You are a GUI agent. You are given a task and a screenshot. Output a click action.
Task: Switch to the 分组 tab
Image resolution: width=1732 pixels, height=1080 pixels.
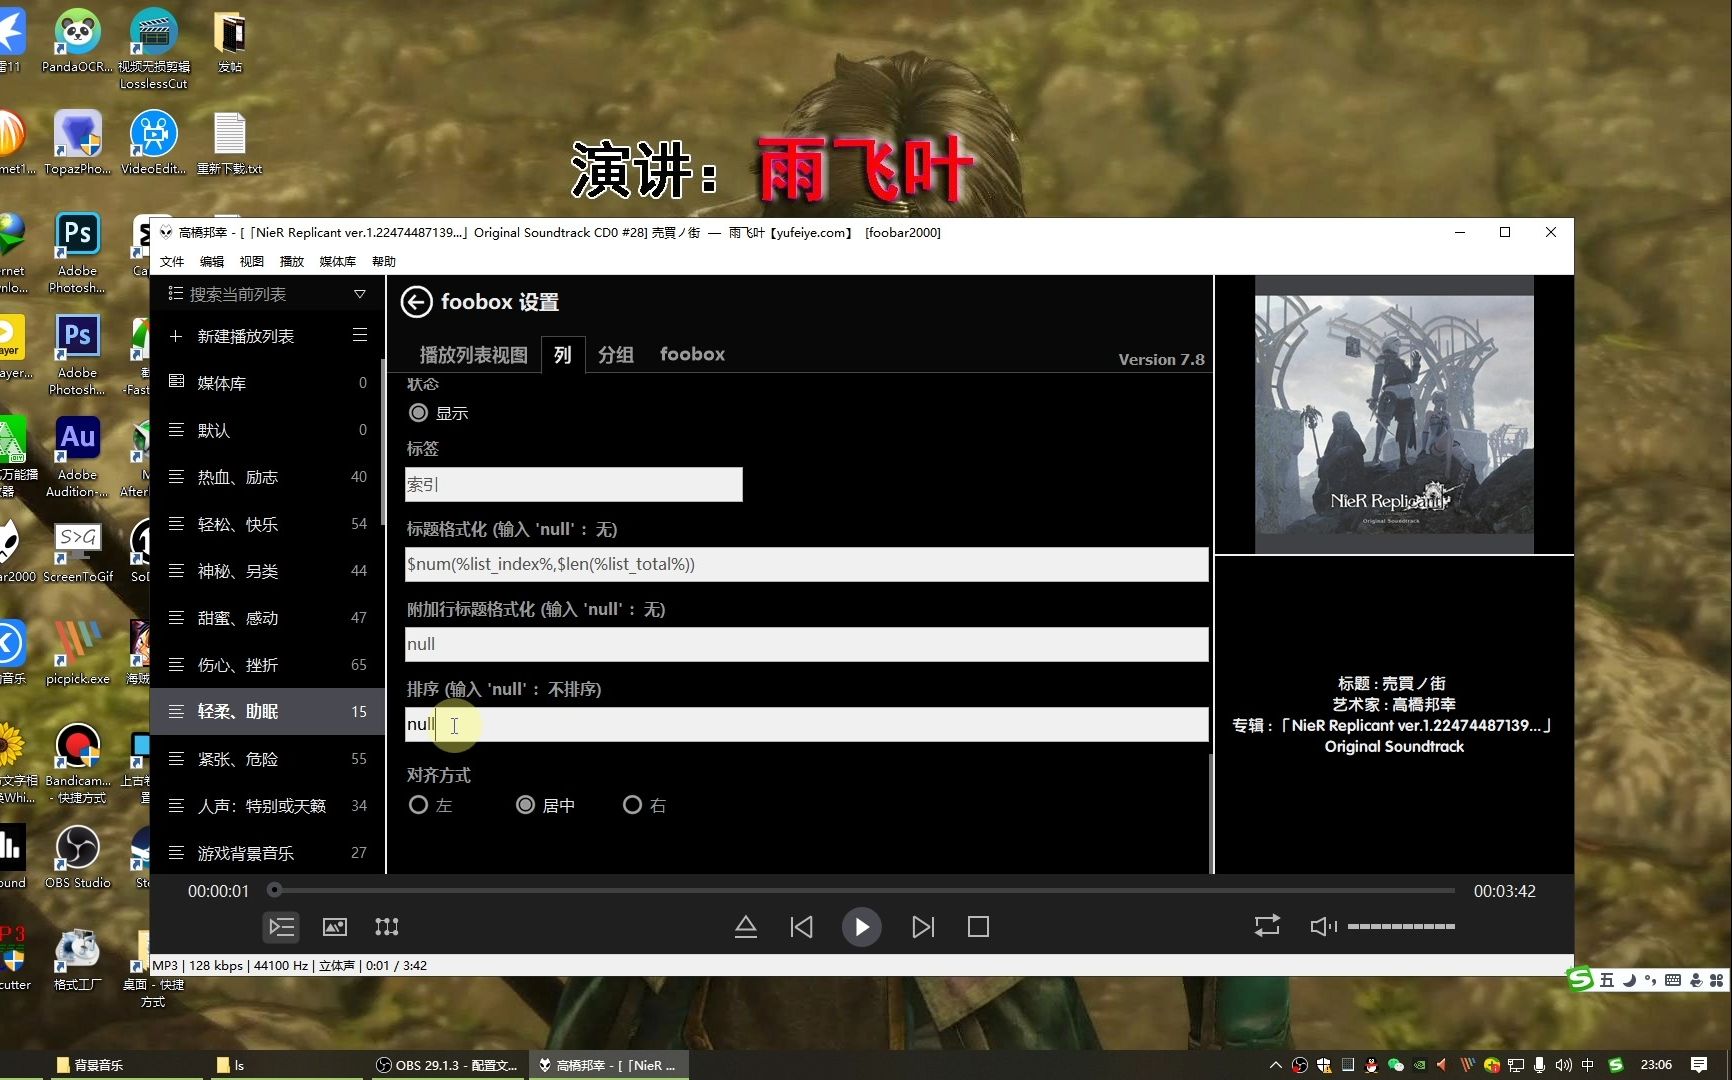click(x=616, y=355)
